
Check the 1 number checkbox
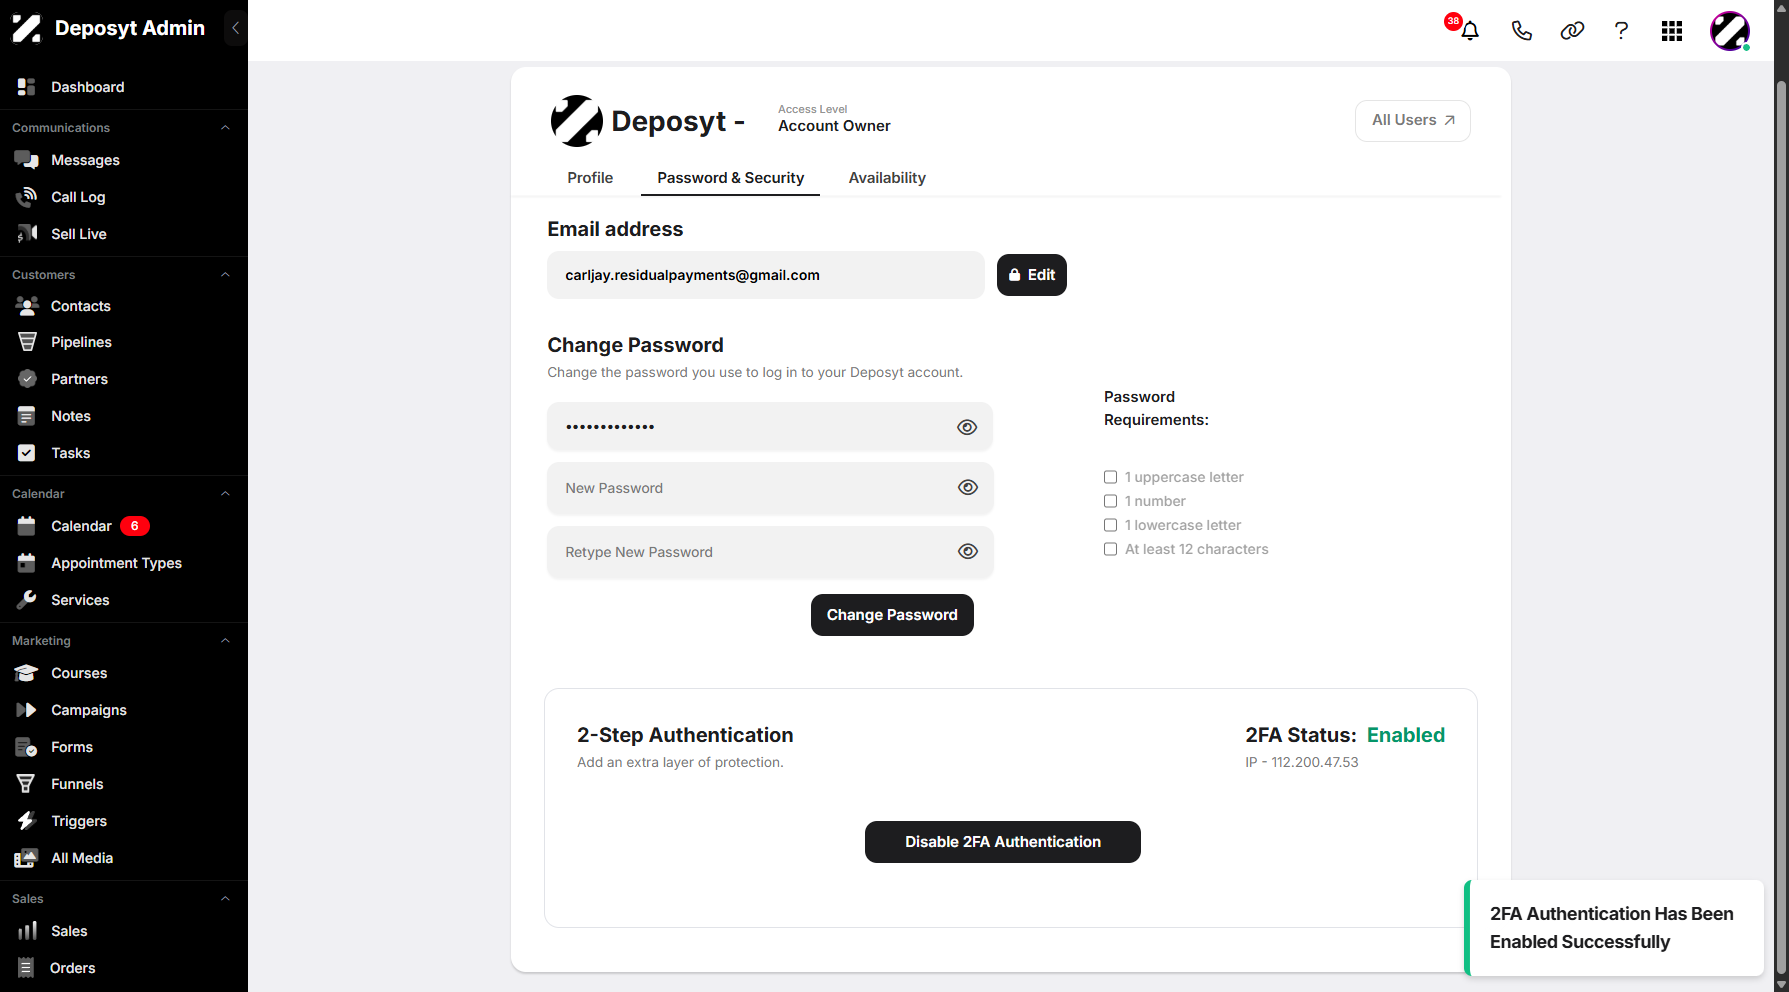[1110, 501]
